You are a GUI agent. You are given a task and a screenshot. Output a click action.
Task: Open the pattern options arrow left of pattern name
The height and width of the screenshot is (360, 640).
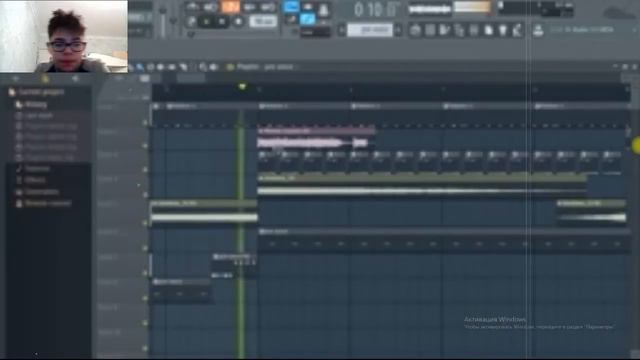342,30
